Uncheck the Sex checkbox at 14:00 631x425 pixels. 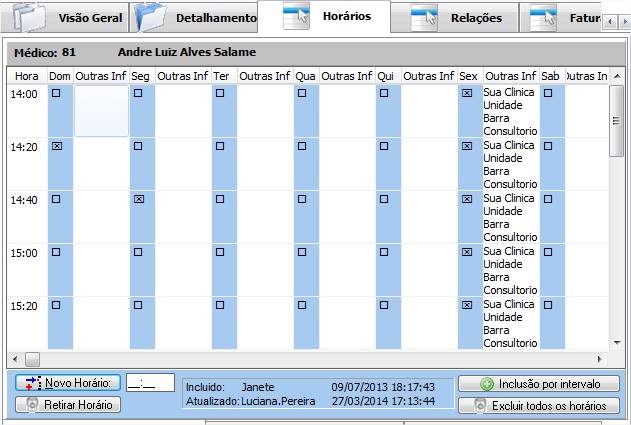point(467,93)
